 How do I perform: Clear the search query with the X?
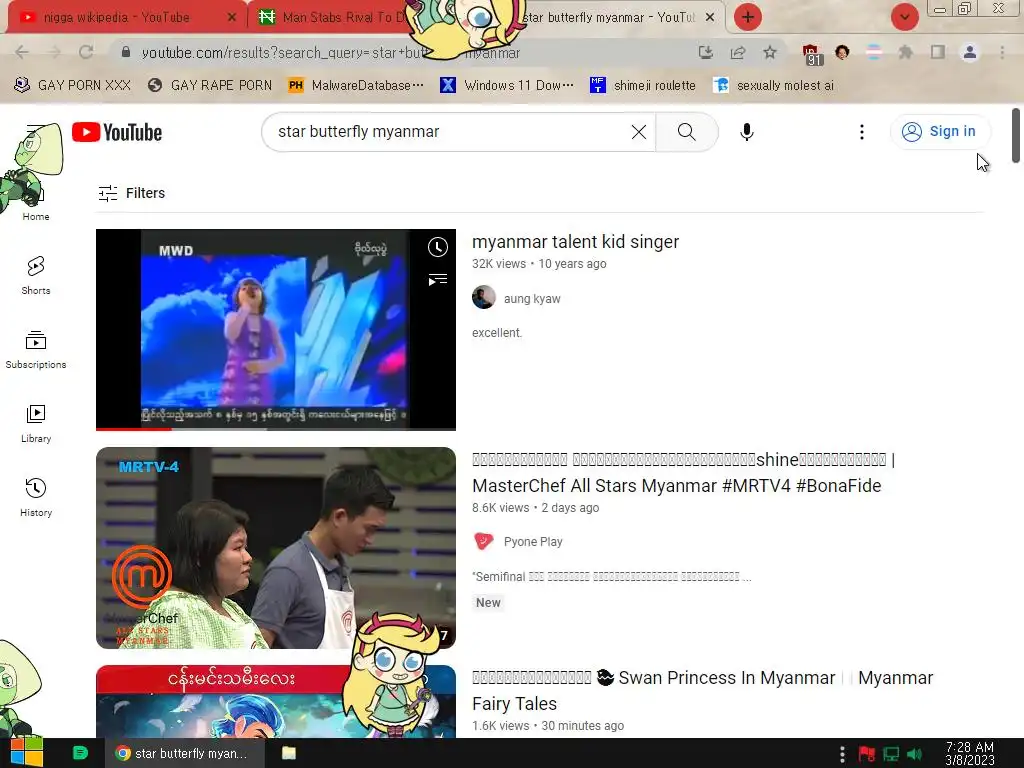click(639, 132)
